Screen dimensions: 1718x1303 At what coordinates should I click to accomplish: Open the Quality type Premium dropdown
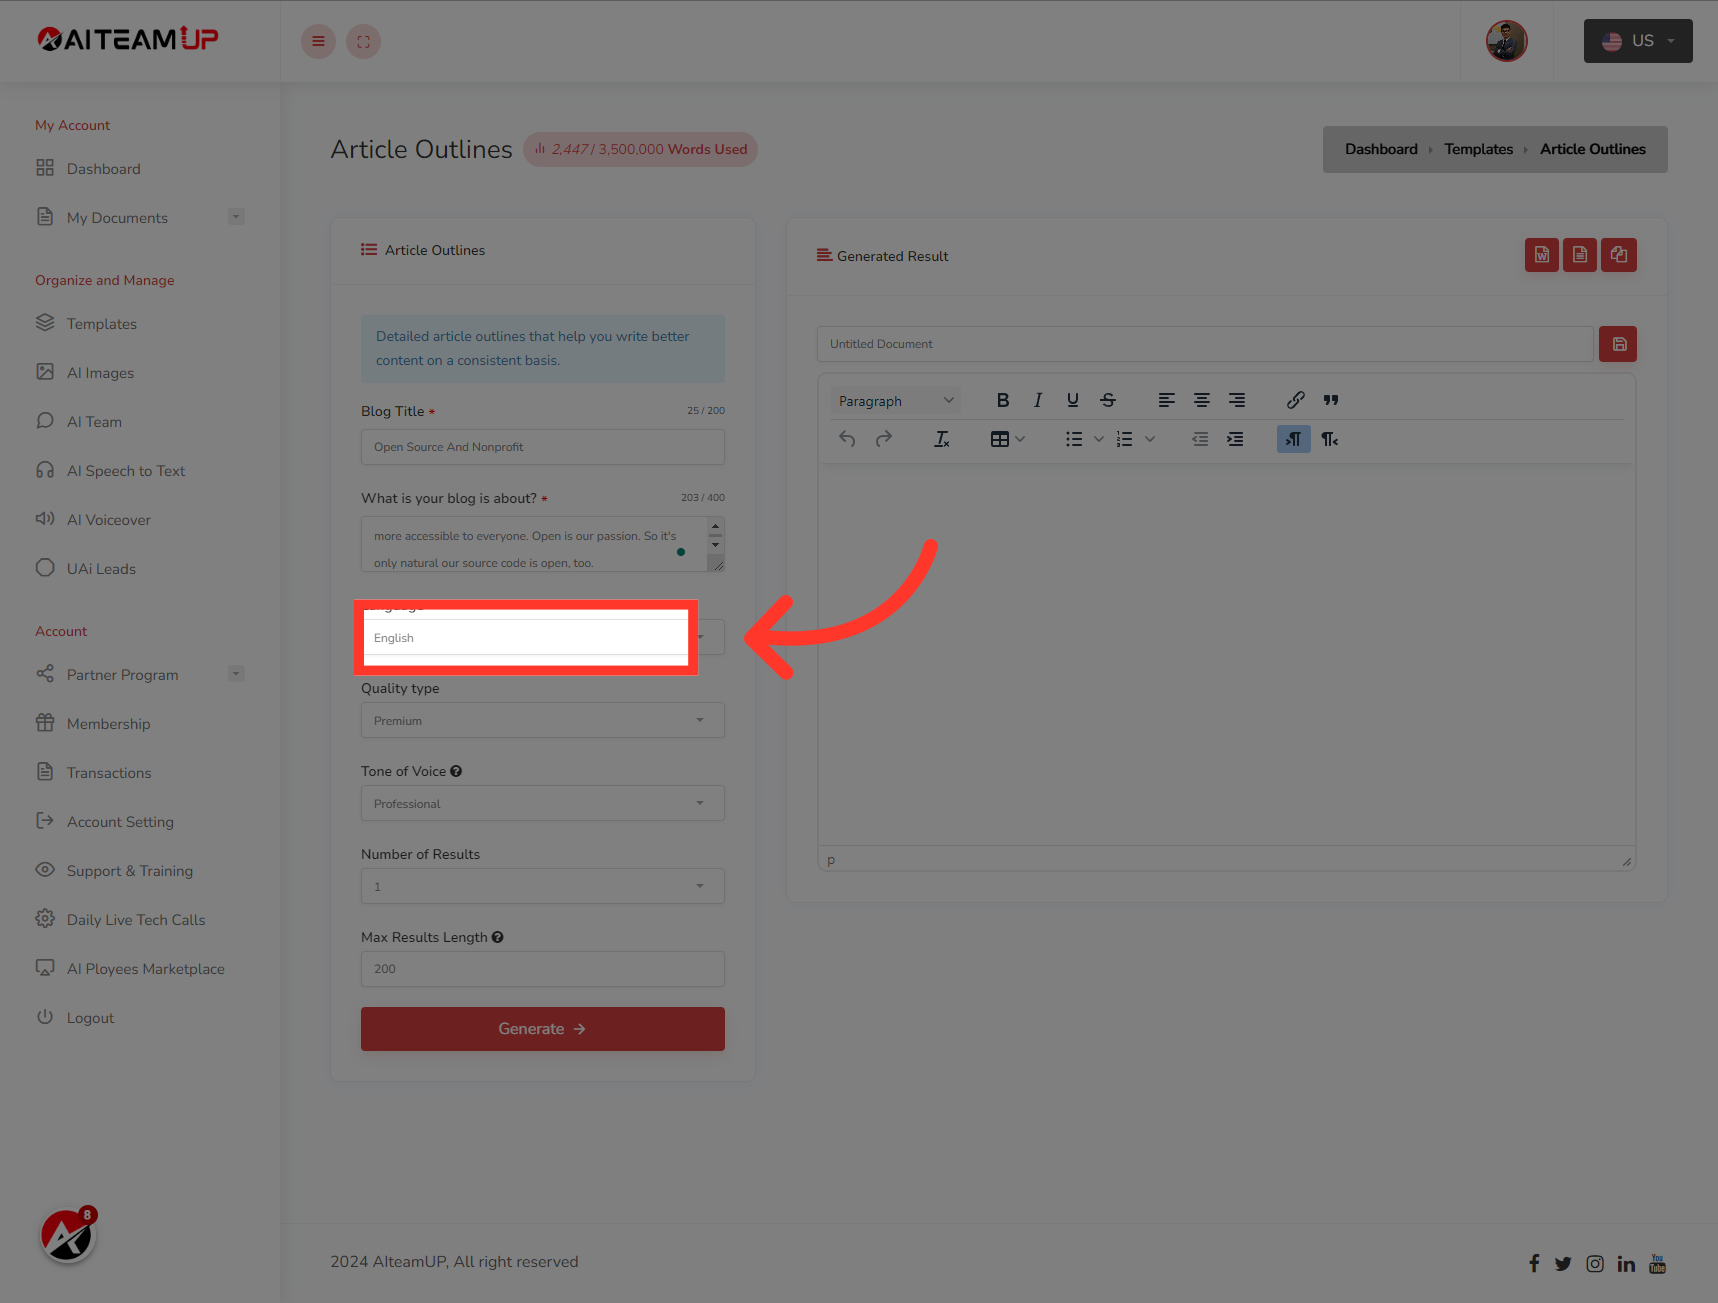[x=543, y=720]
